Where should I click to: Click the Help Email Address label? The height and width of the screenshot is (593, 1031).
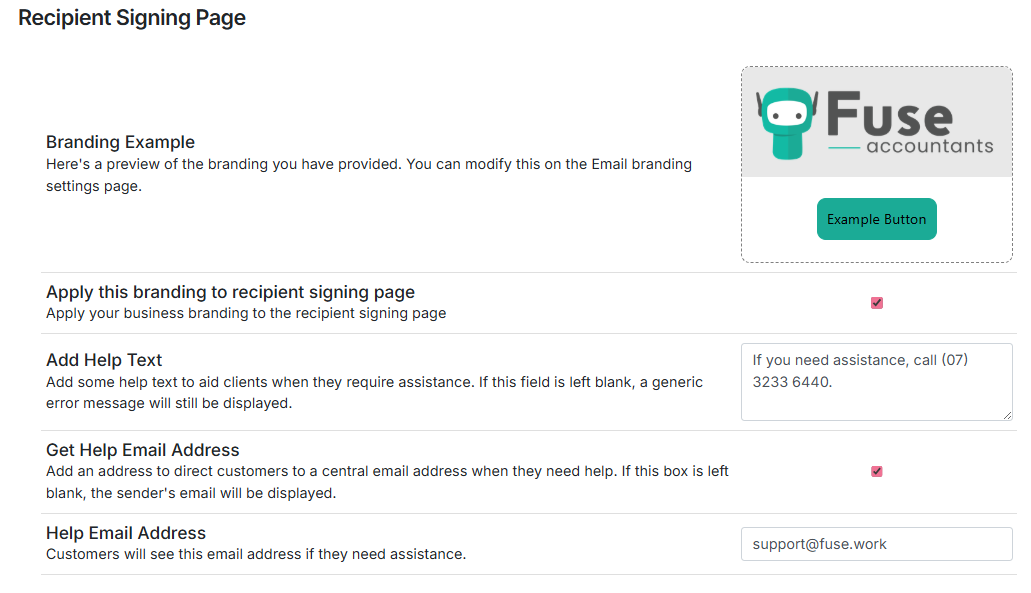tap(126, 533)
